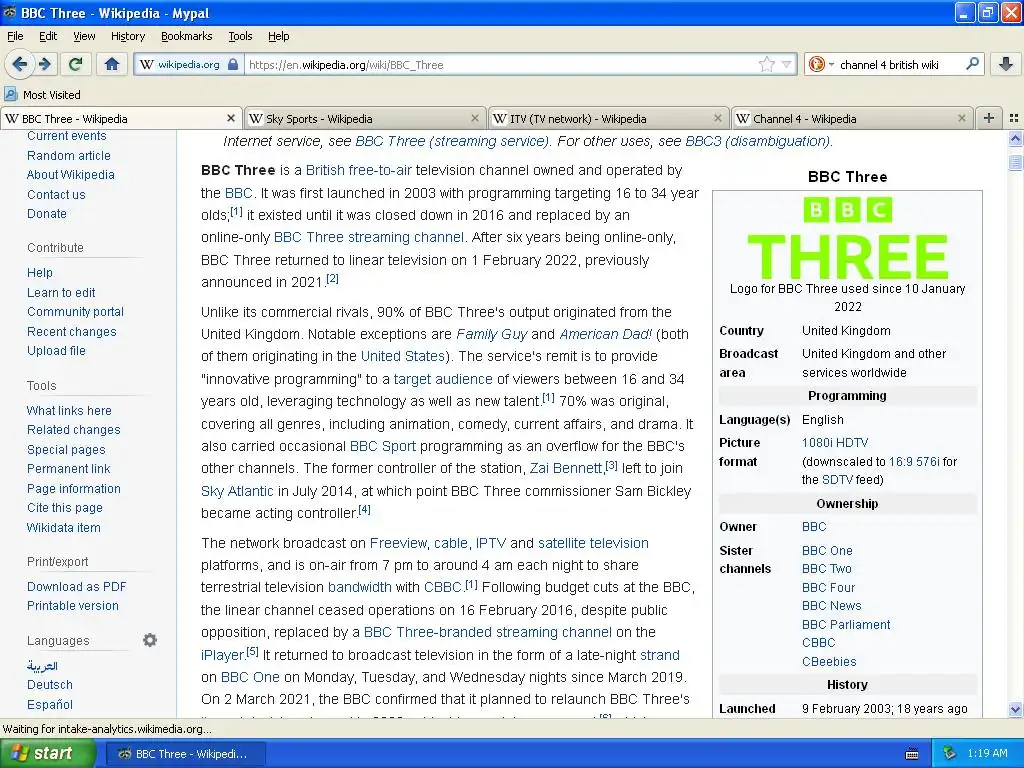Open the BBC3 (disambiguation) link
This screenshot has width=1024, height=768.
tap(758, 141)
